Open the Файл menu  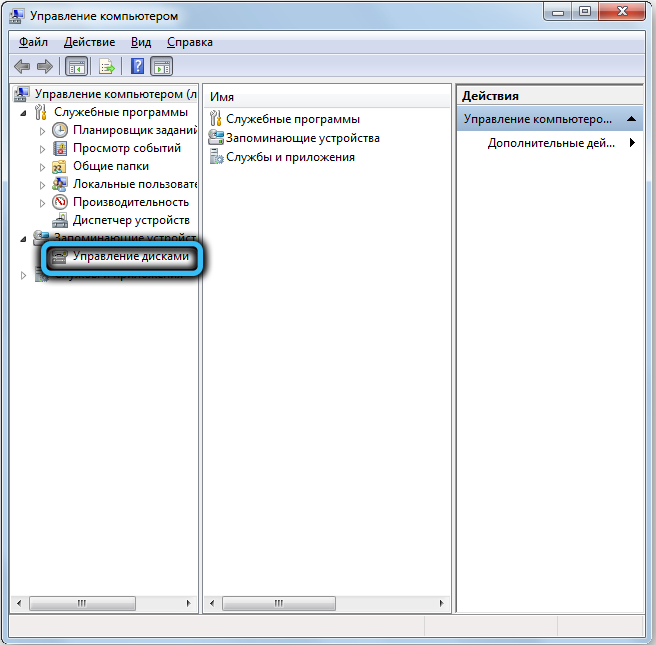pyautogui.click(x=33, y=42)
